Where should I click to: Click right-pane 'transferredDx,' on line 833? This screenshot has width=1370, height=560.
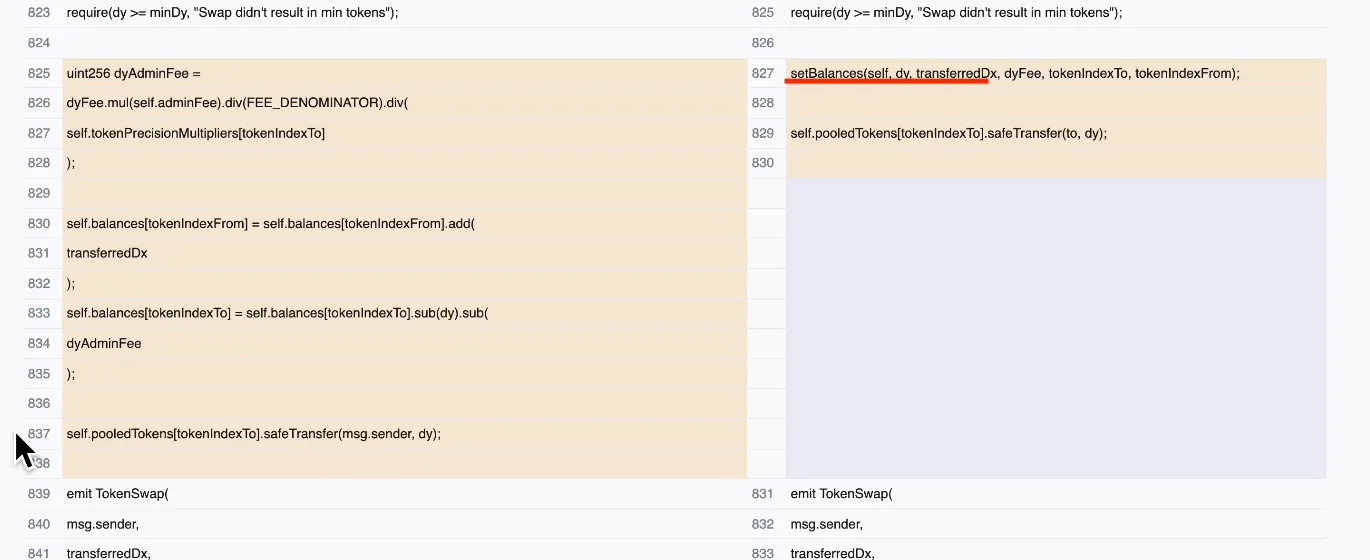click(832, 553)
